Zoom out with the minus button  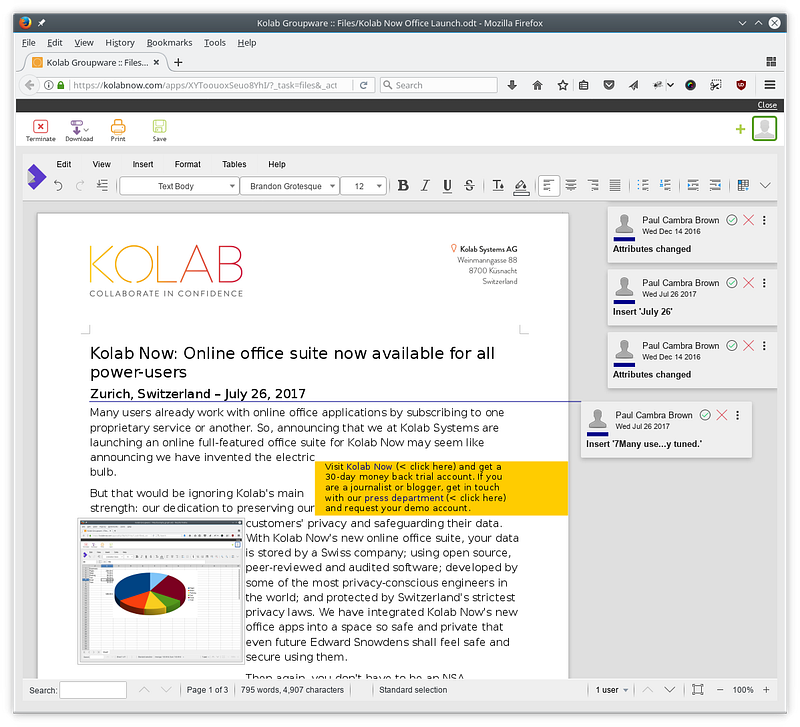720,690
